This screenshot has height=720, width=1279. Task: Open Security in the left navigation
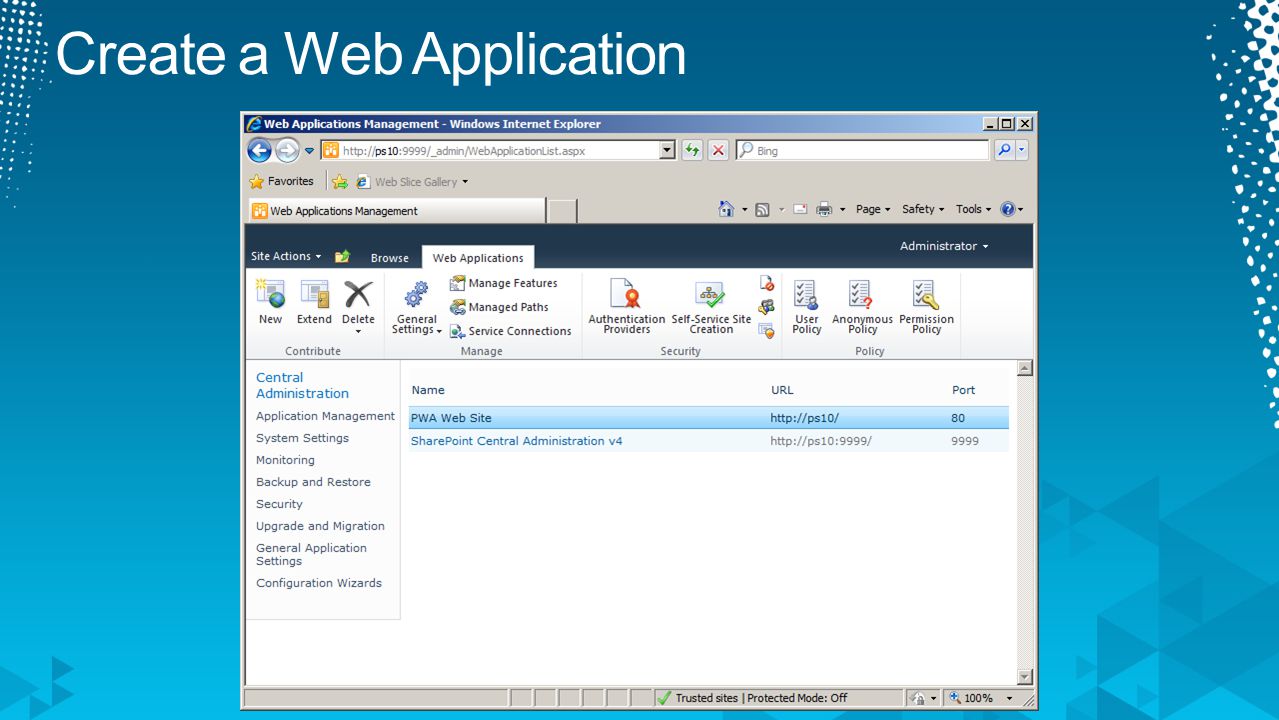pyautogui.click(x=279, y=504)
